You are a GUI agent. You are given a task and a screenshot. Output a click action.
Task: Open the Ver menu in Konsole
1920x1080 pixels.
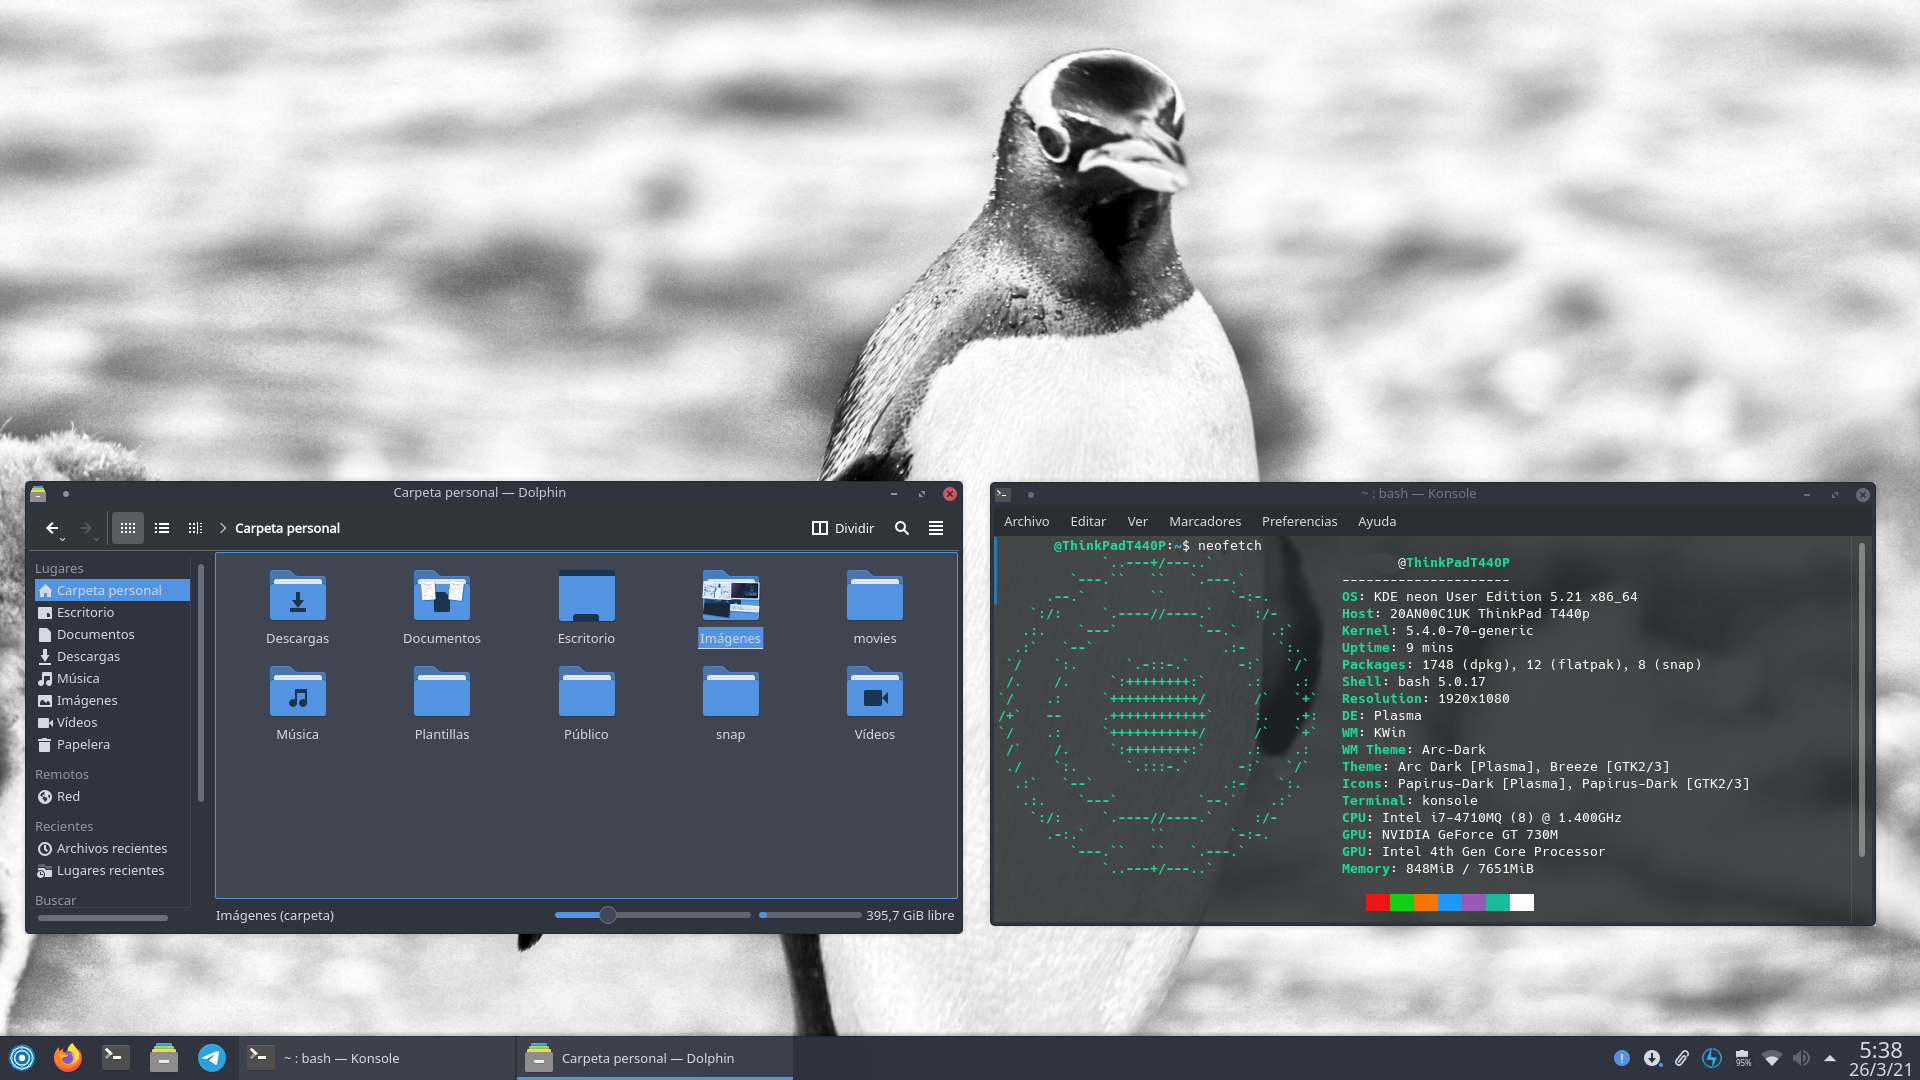(1137, 521)
